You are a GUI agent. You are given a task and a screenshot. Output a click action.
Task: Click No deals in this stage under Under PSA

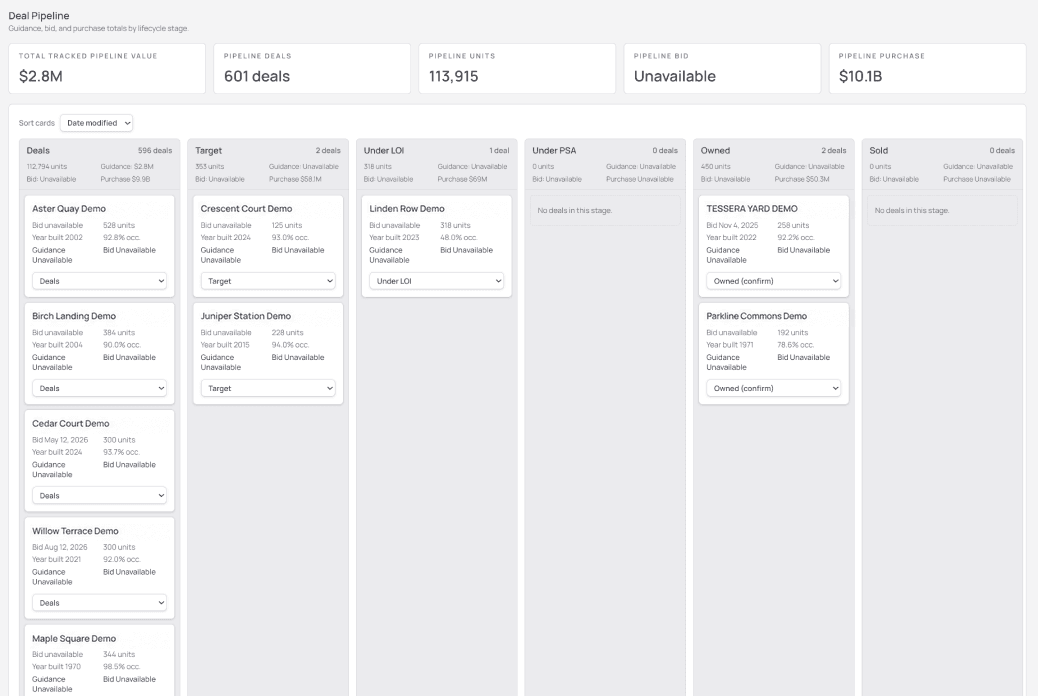coord(575,210)
